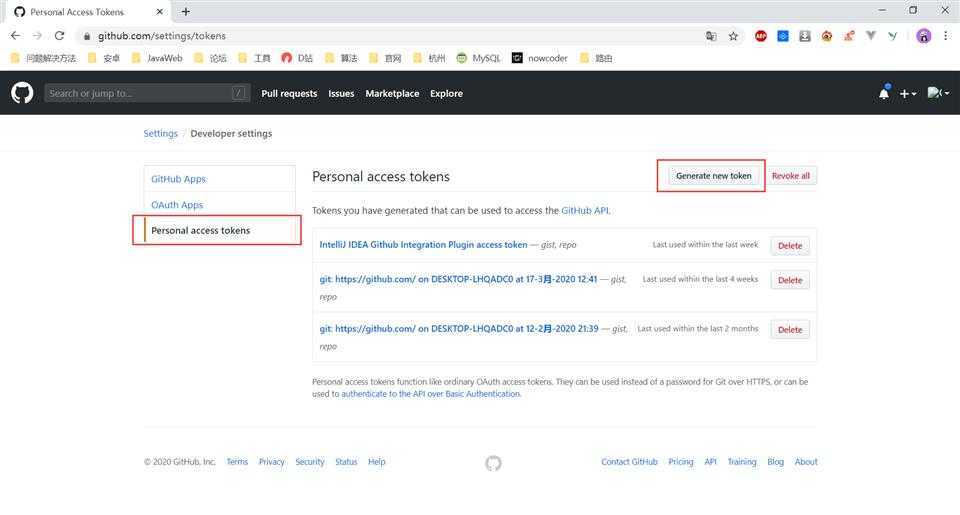Open About in the footer
The width and height of the screenshot is (960, 515).
pyautogui.click(x=806, y=462)
